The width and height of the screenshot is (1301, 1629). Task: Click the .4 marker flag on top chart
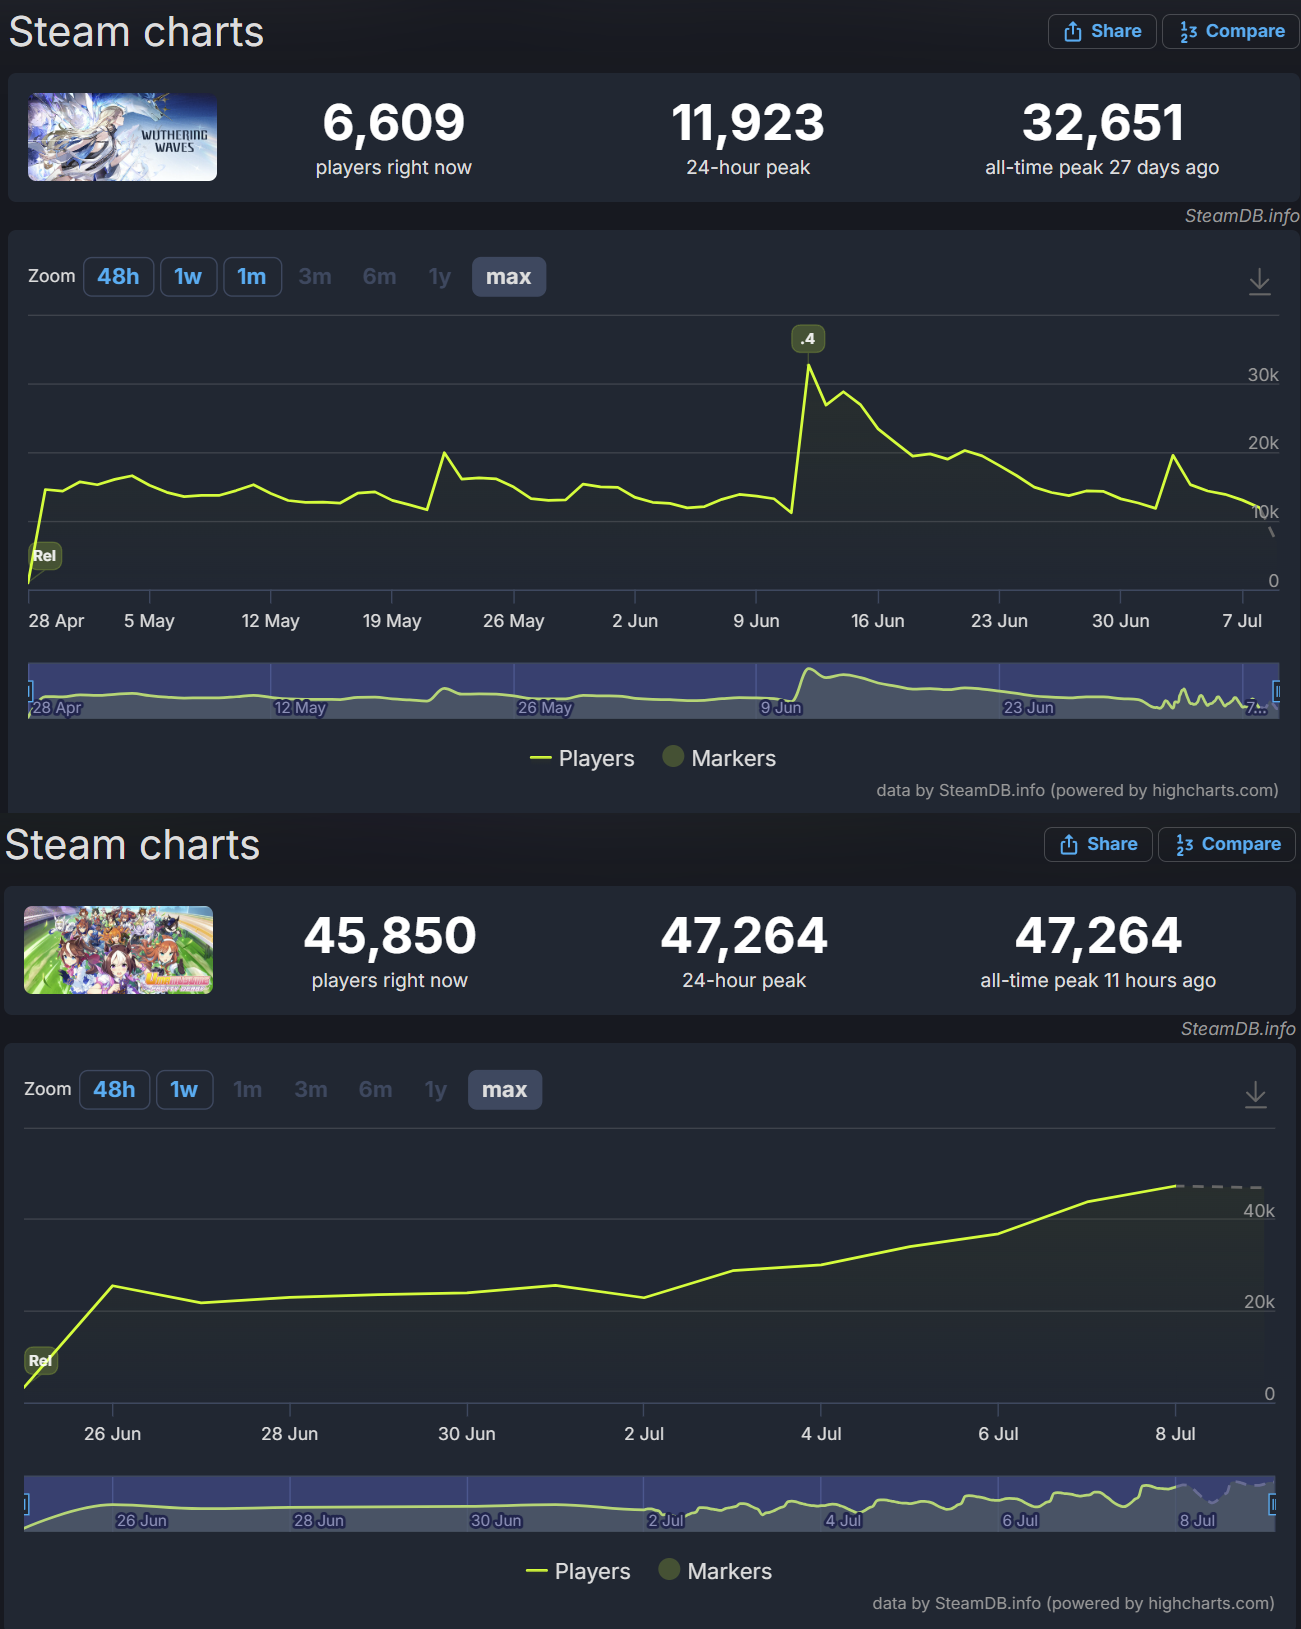click(808, 339)
